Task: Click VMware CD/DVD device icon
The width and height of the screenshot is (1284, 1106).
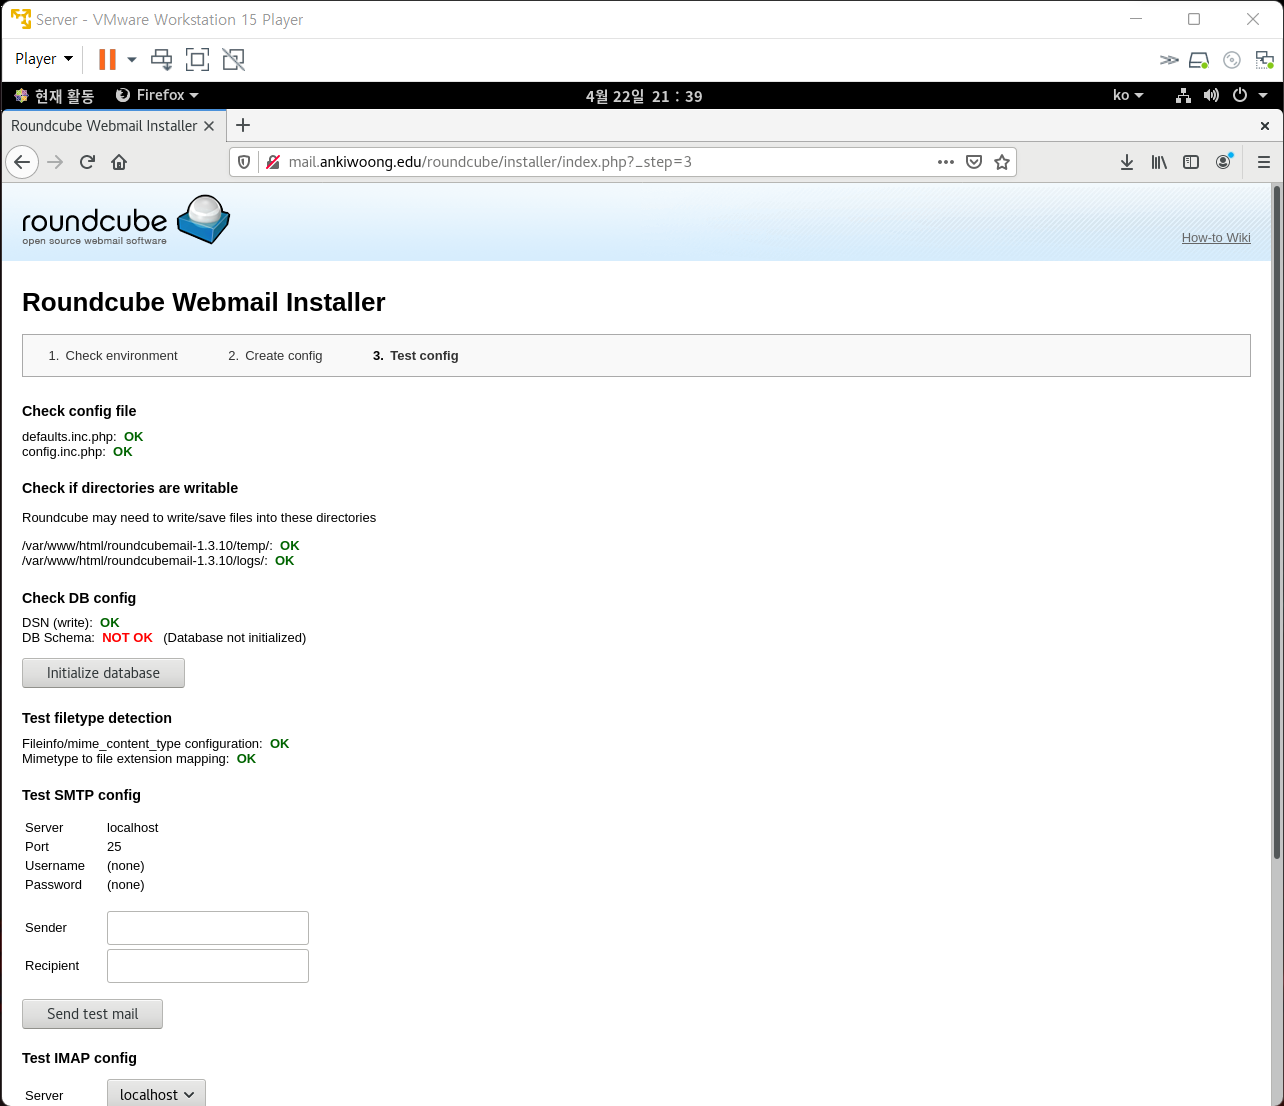Action: (x=1232, y=60)
